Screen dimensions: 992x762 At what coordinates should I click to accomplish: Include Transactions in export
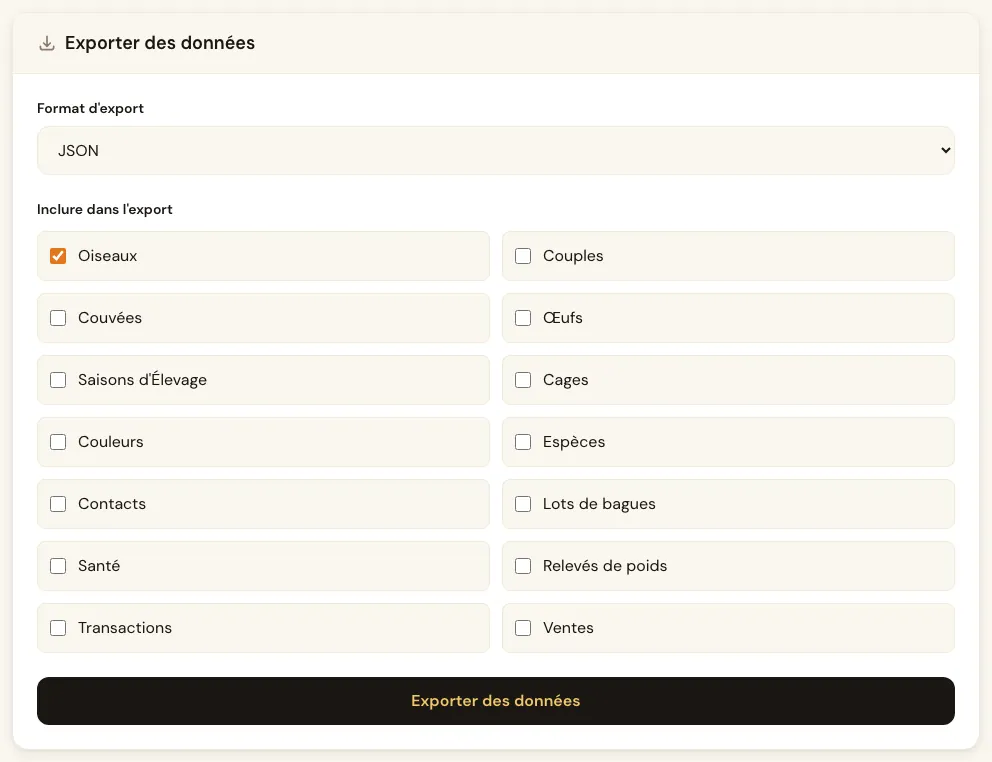coord(58,628)
